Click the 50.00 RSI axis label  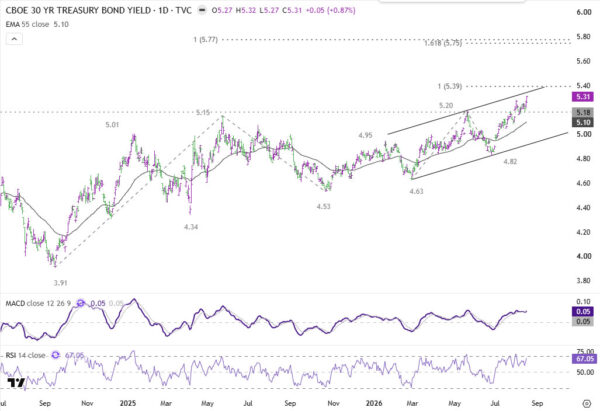coord(585,372)
